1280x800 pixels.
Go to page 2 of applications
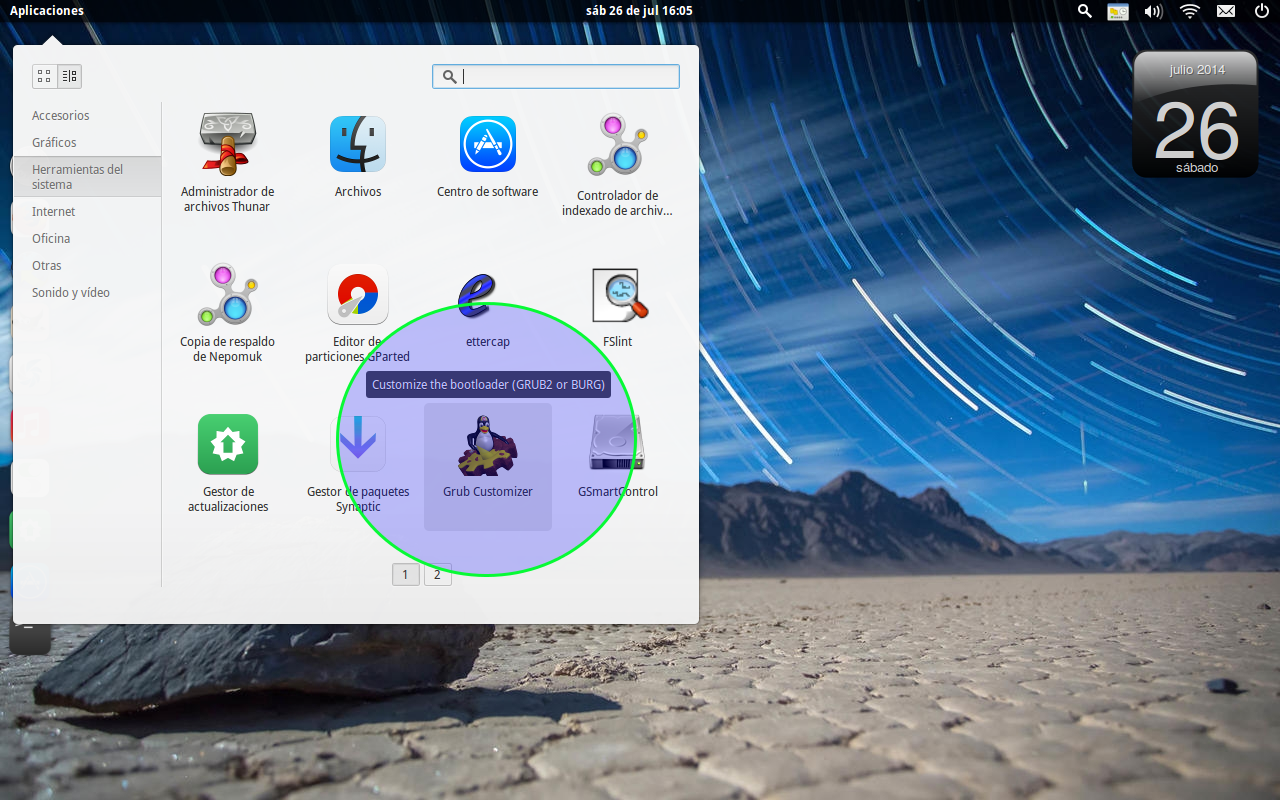pos(438,574)
